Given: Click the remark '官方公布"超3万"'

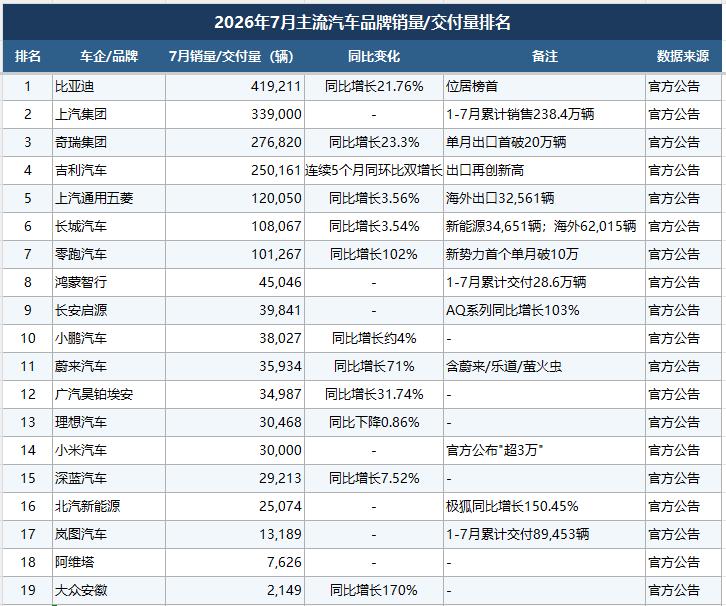Looking at the screenshot, I should pos(494,450).
